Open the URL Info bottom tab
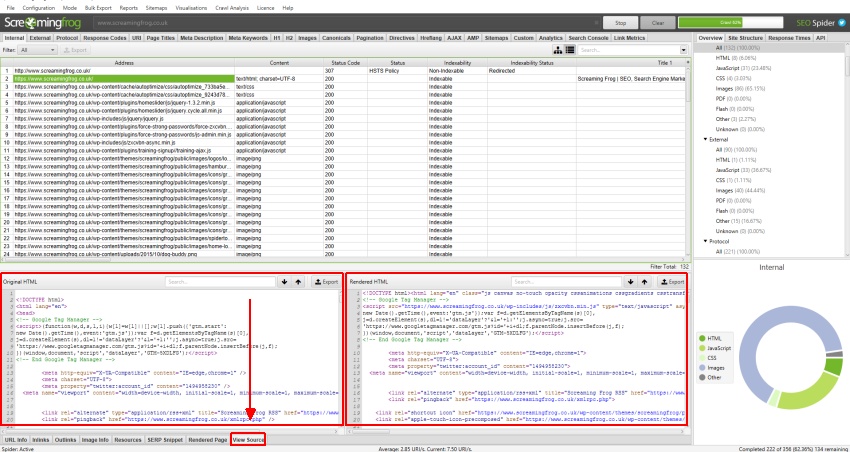Viewport: 850px width, 452px height. pyautogui.click(x=15, y=440)
